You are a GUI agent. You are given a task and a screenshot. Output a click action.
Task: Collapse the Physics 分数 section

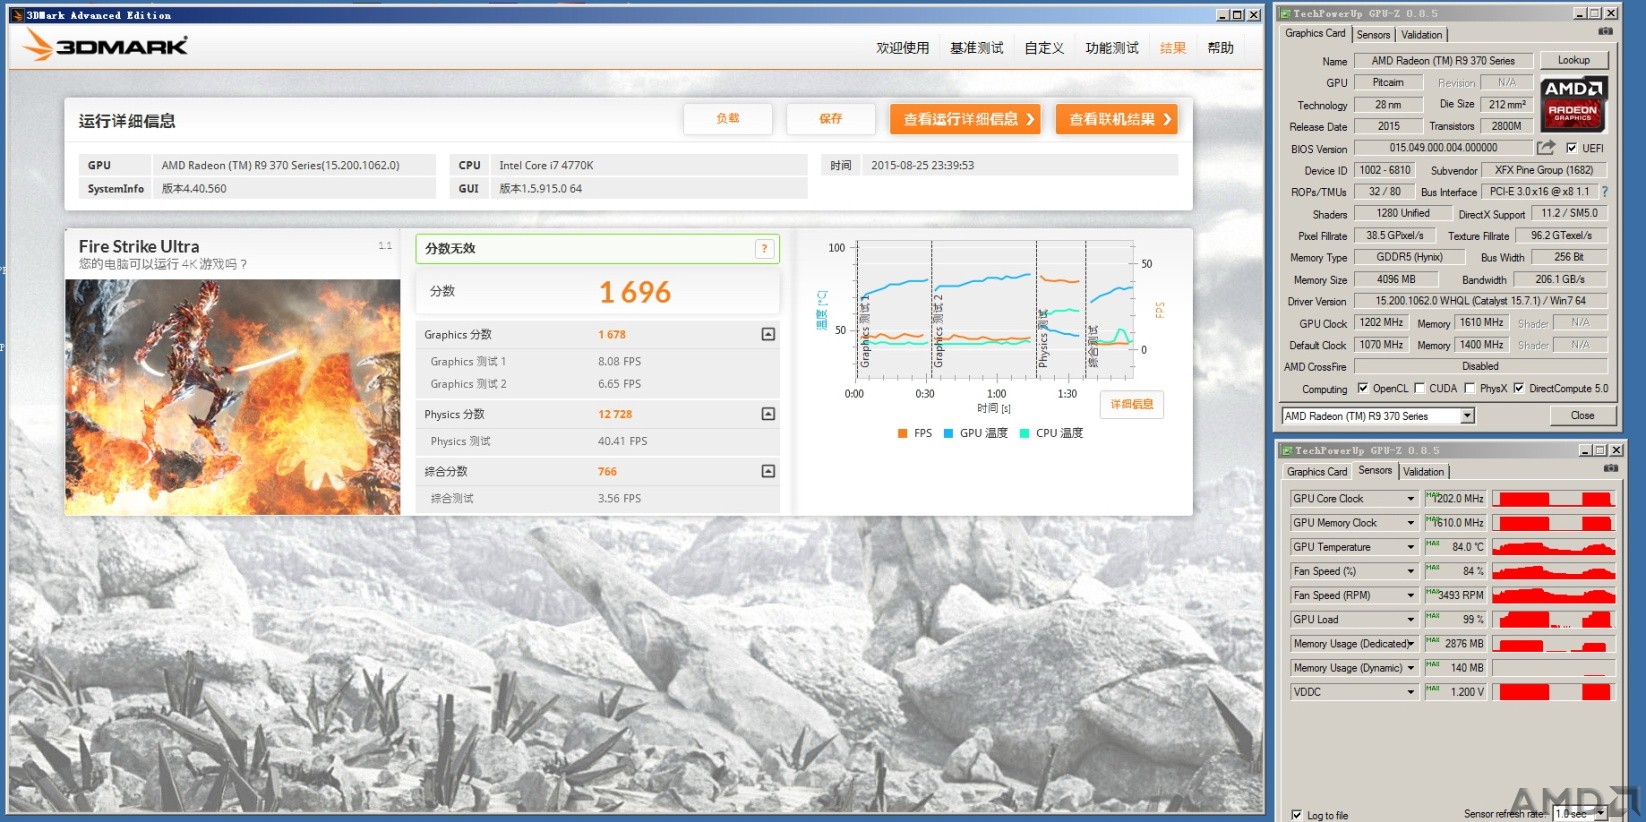[x=768, y=413]
